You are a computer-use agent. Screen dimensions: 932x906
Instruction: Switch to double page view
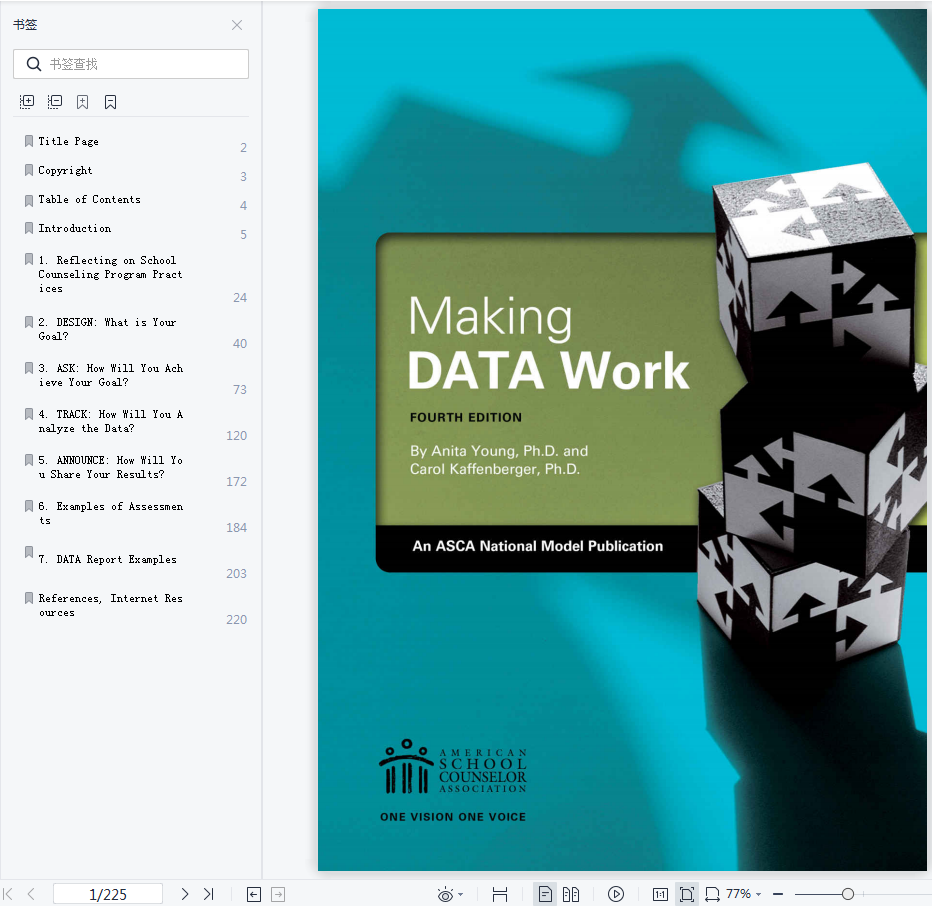click(571, 894)
